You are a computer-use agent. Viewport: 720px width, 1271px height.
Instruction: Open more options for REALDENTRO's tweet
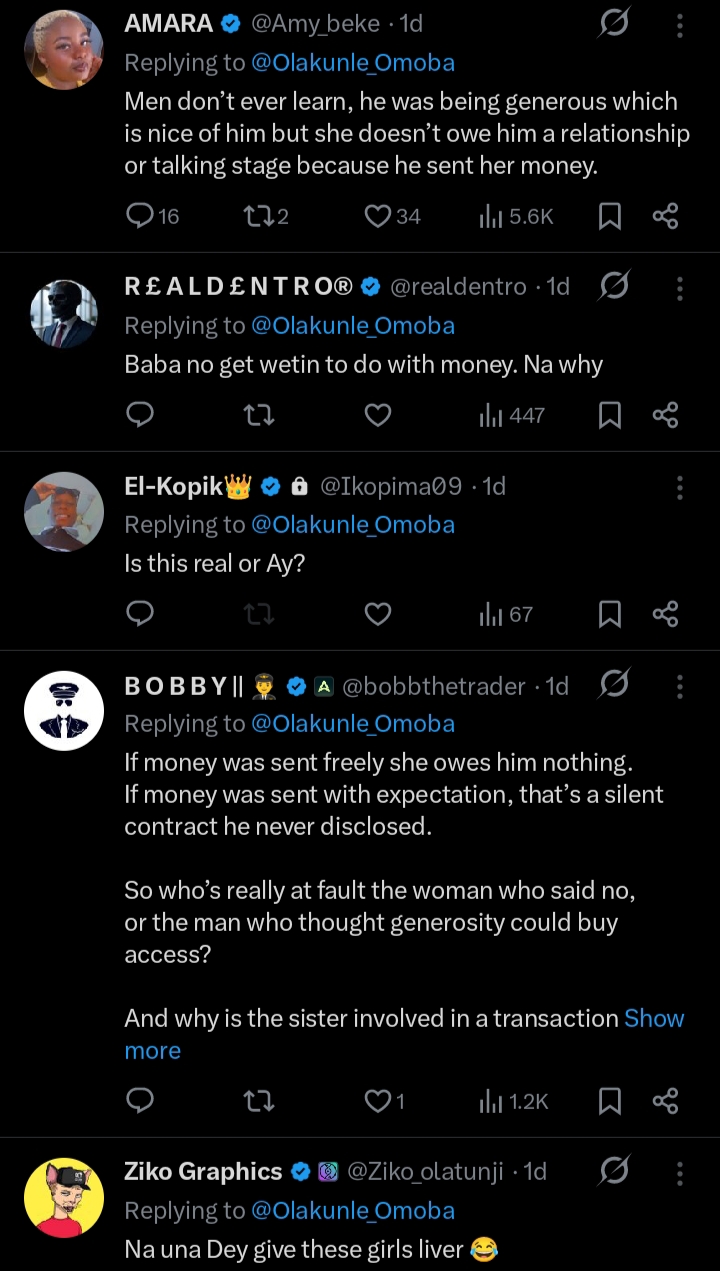coord(680,288)
